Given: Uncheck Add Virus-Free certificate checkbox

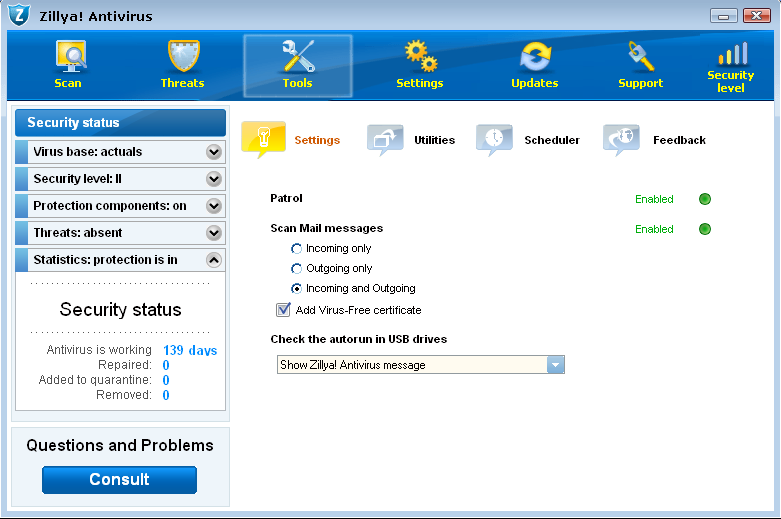Looking at the screenshot, I should [283, 310].
